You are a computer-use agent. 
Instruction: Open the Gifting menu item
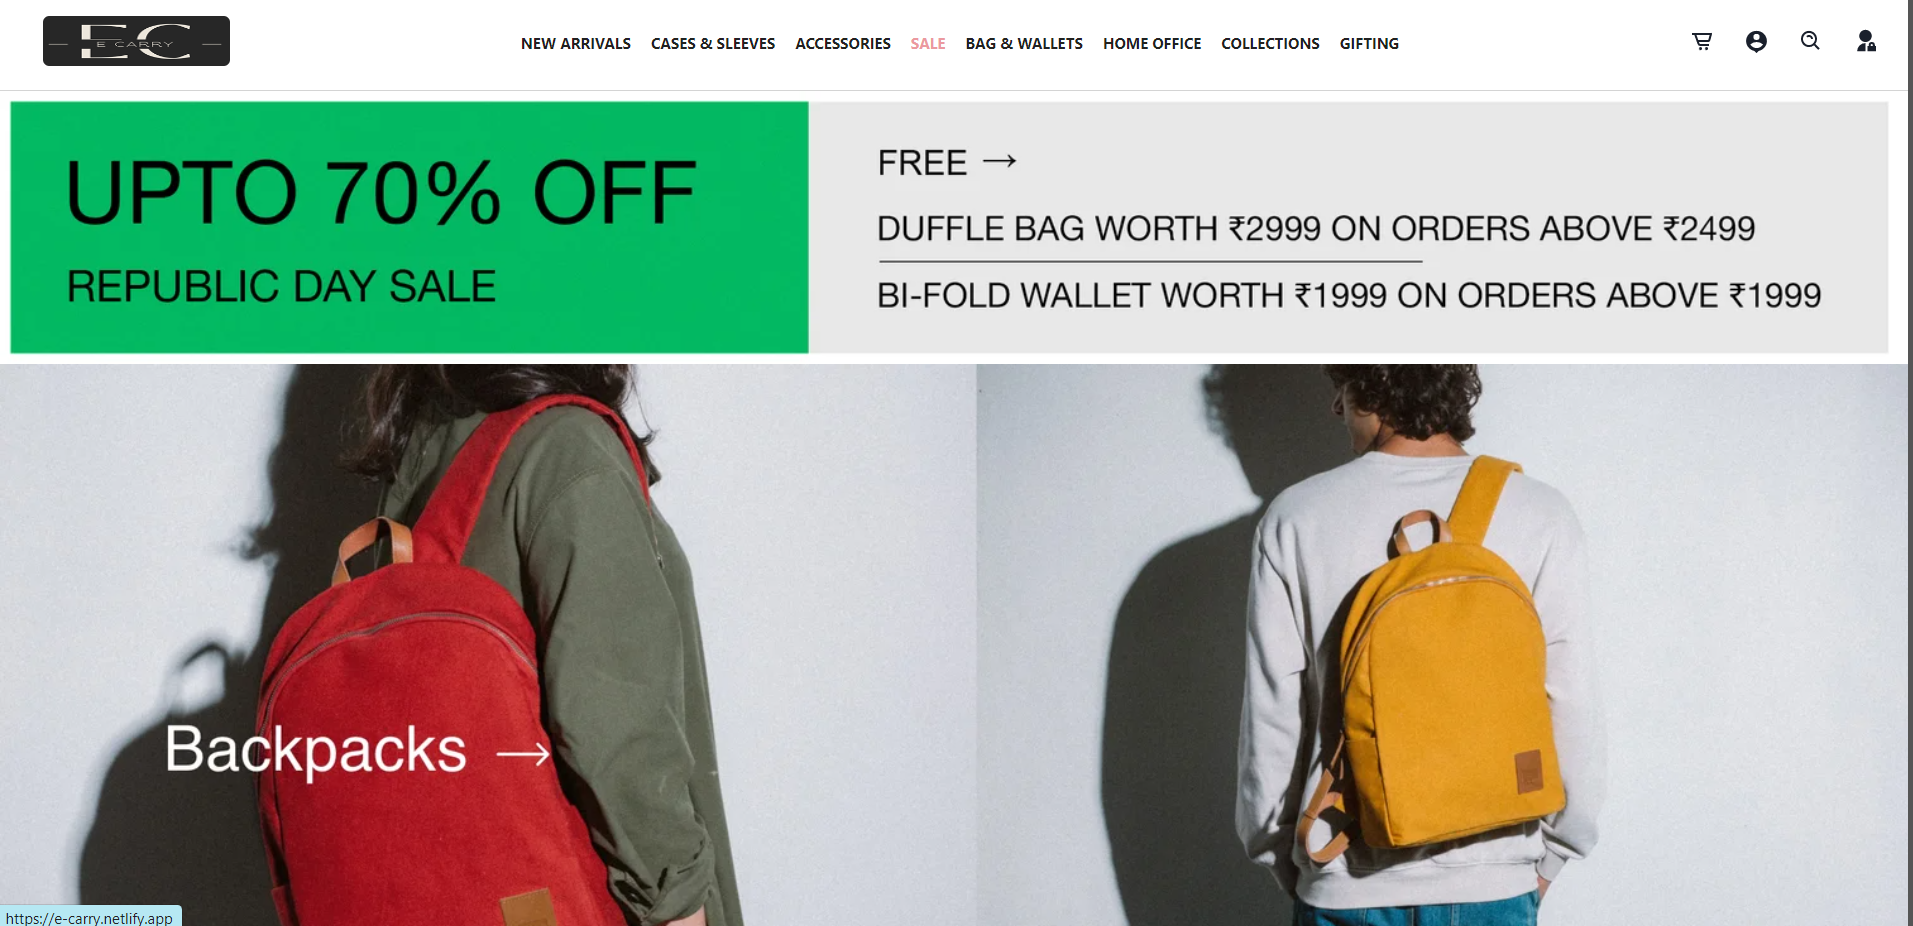coord(1369,44)
